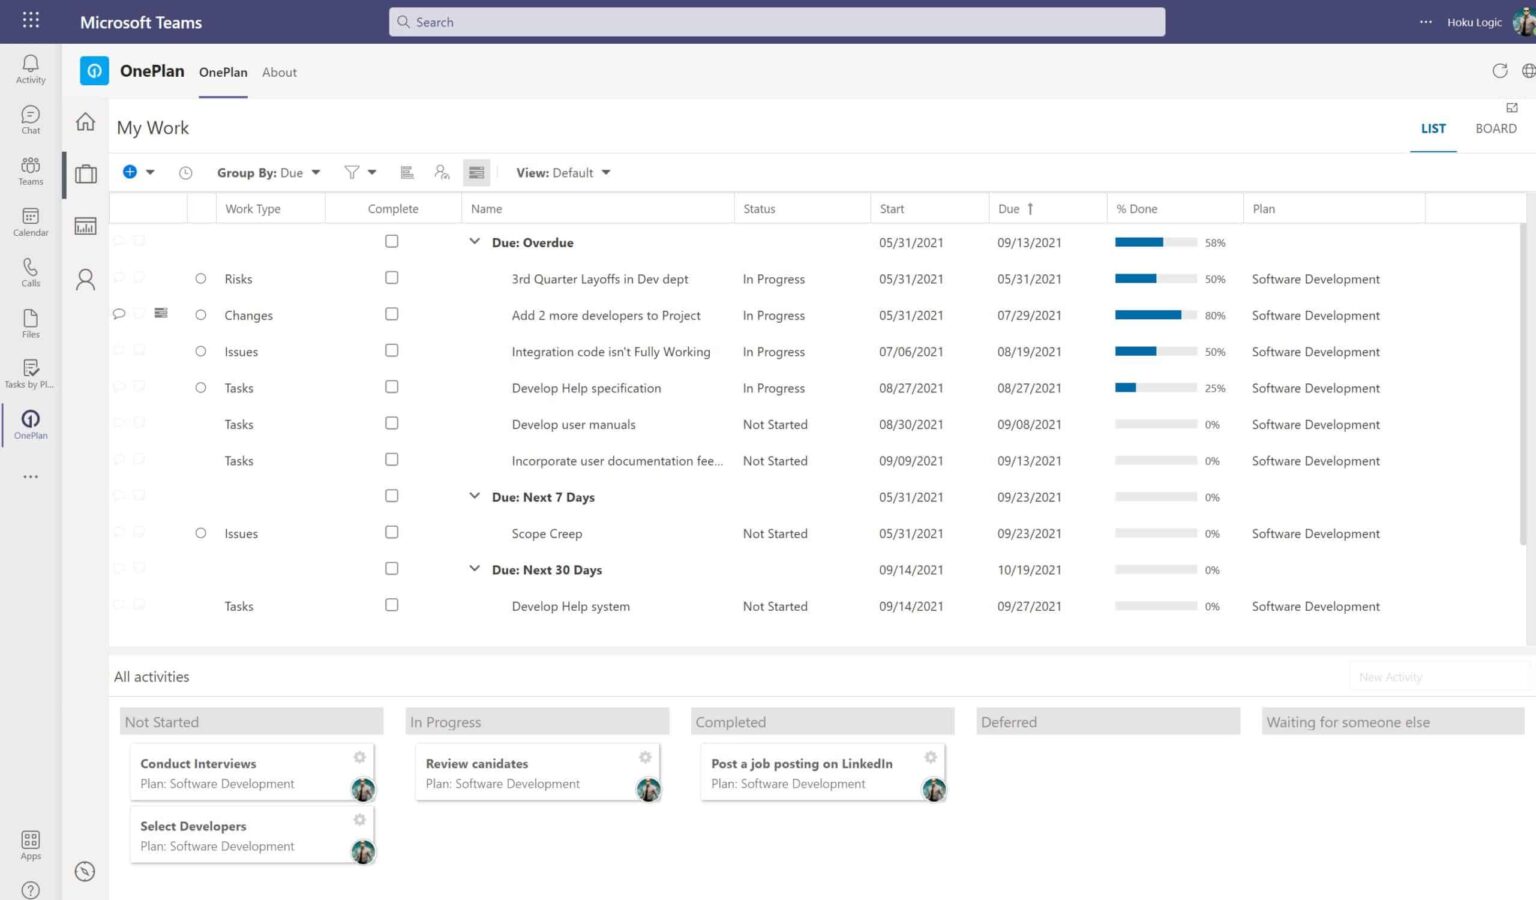The height and width of the screenshot is (900, 1536).
Task: Open the Calendar icon in sidebar
Action: pyautogui.click(x=31, y=222)
